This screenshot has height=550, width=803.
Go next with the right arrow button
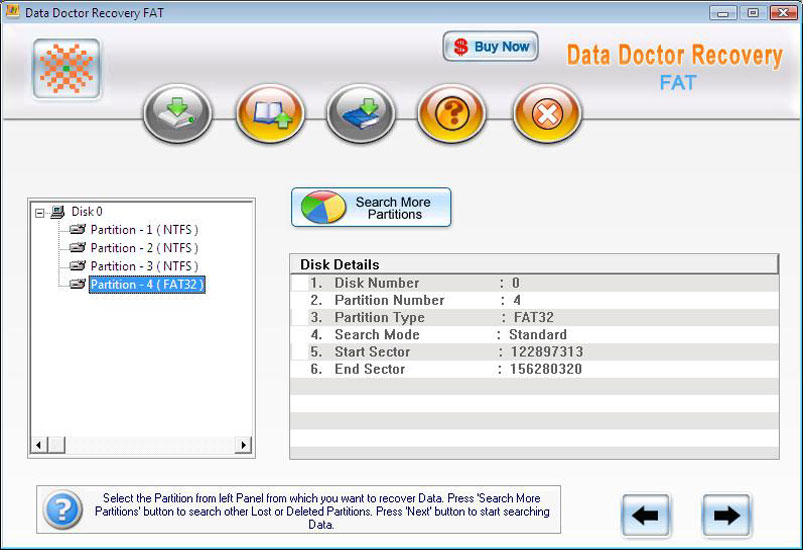pos(727,515)
